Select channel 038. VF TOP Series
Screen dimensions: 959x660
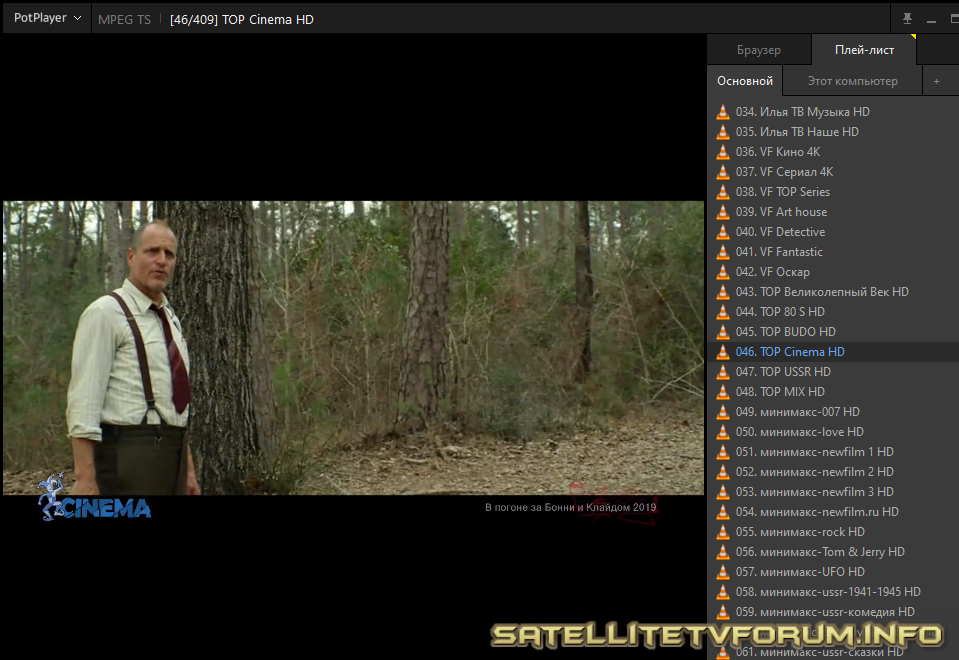click(x=833, y=191)
